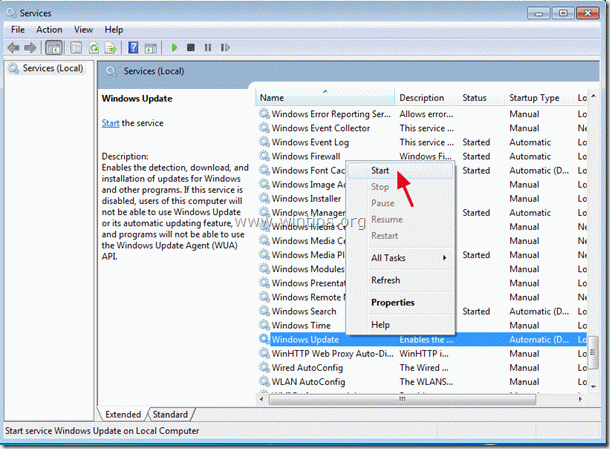Sort by the Startup Type column header
The width and height of the screenshot is (610, 449).
540,98
